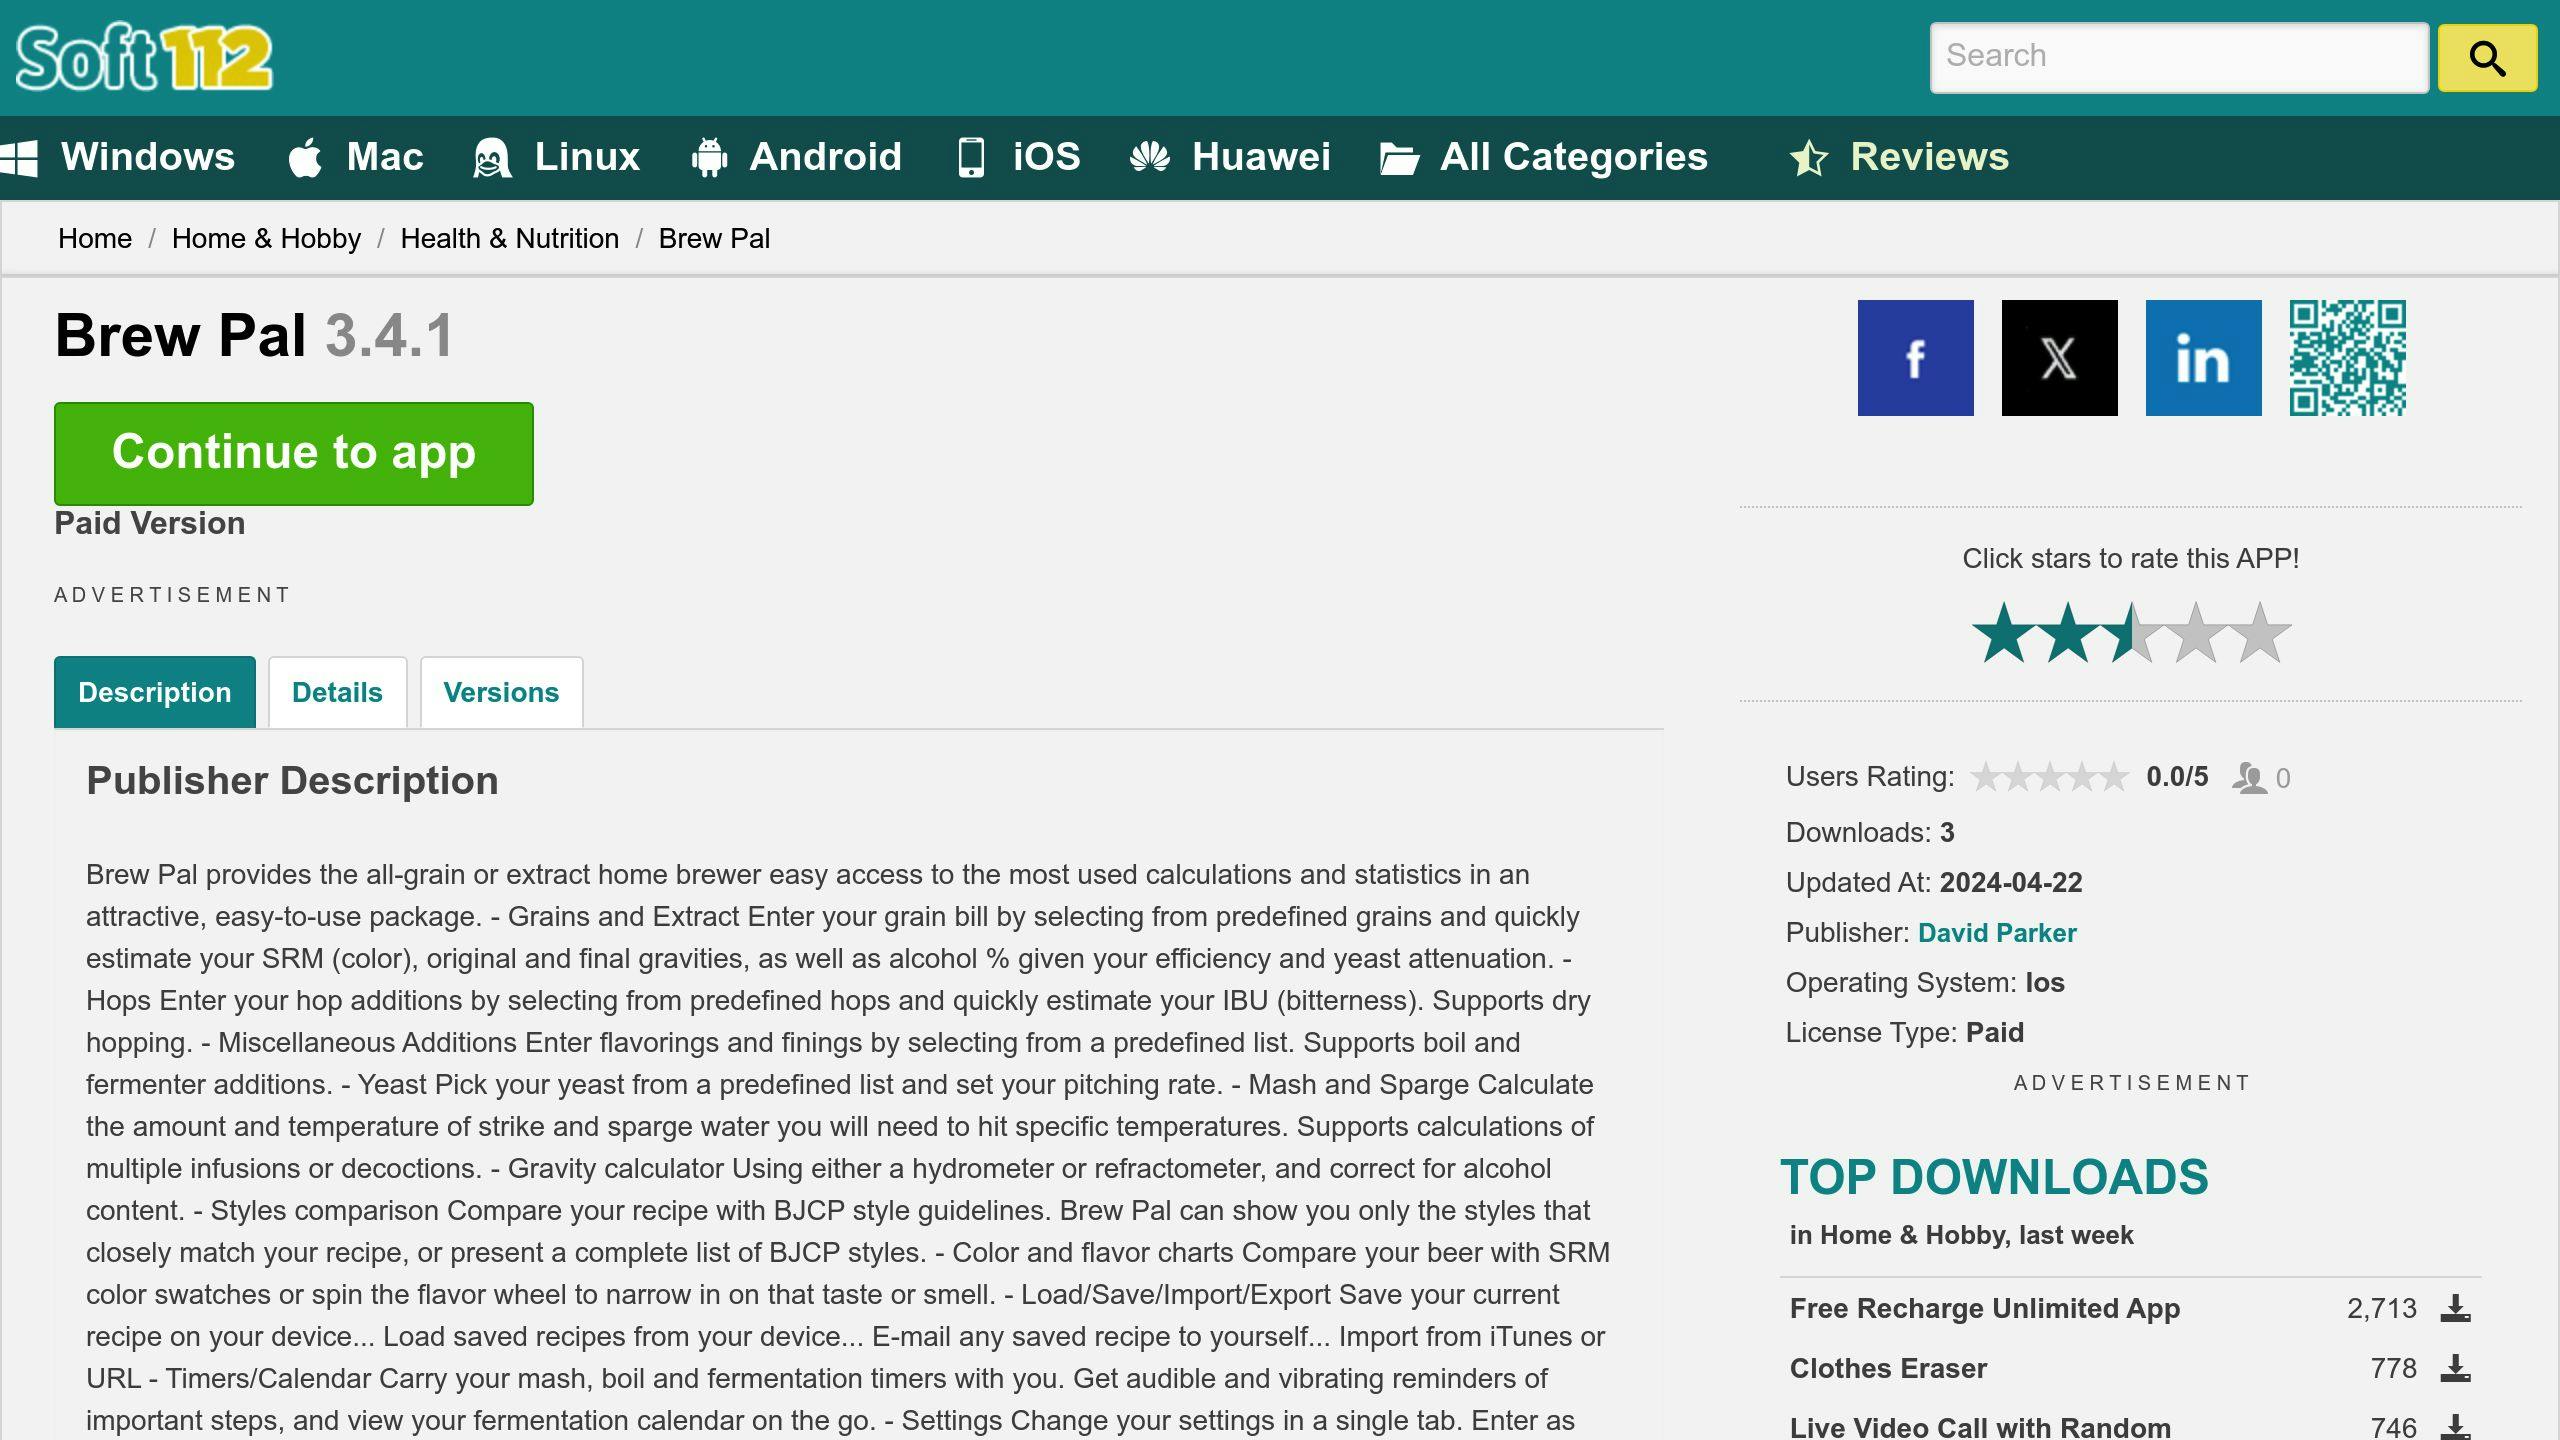Click the Health & Nutrition breadcrumb
Image resolution: width=2560 pixels, height=1440 pixels.
510,238
